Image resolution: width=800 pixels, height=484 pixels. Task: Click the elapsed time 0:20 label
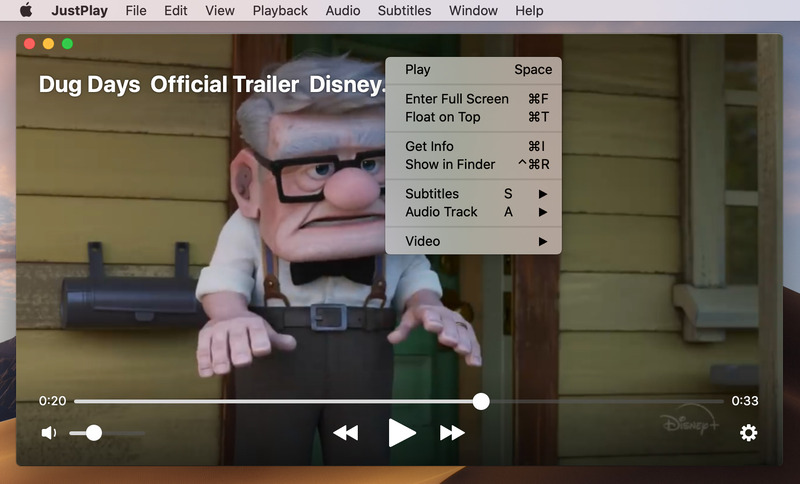[x=53, y=401]
